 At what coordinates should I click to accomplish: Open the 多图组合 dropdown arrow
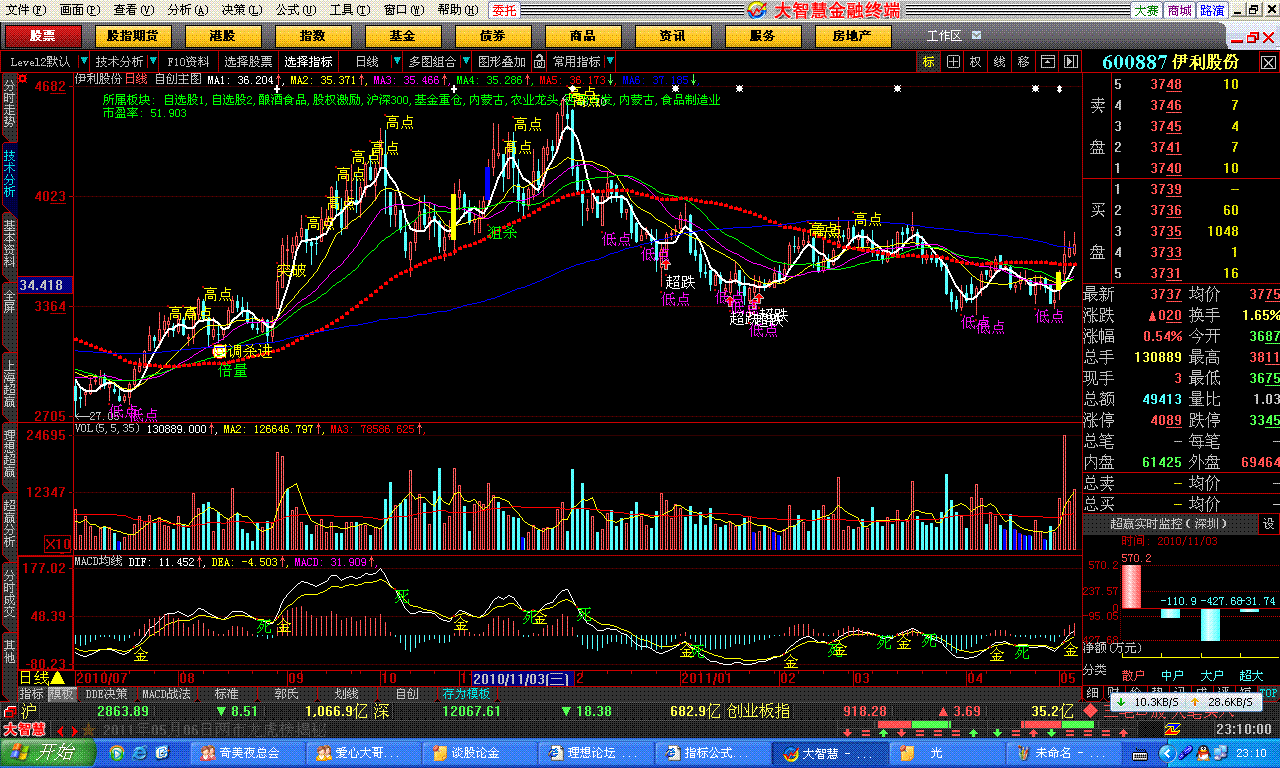[464, 62]
